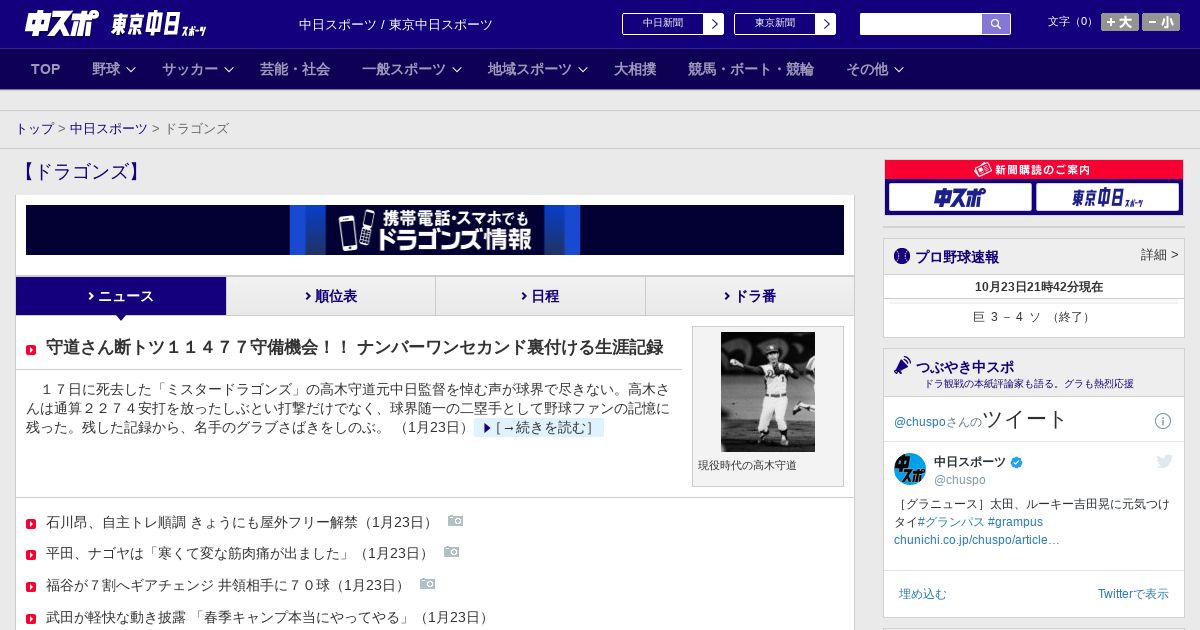The height and width of the screenshot is (630, 1200).
Task: Expand the サッカー menu
Action: tap(198, 69)
